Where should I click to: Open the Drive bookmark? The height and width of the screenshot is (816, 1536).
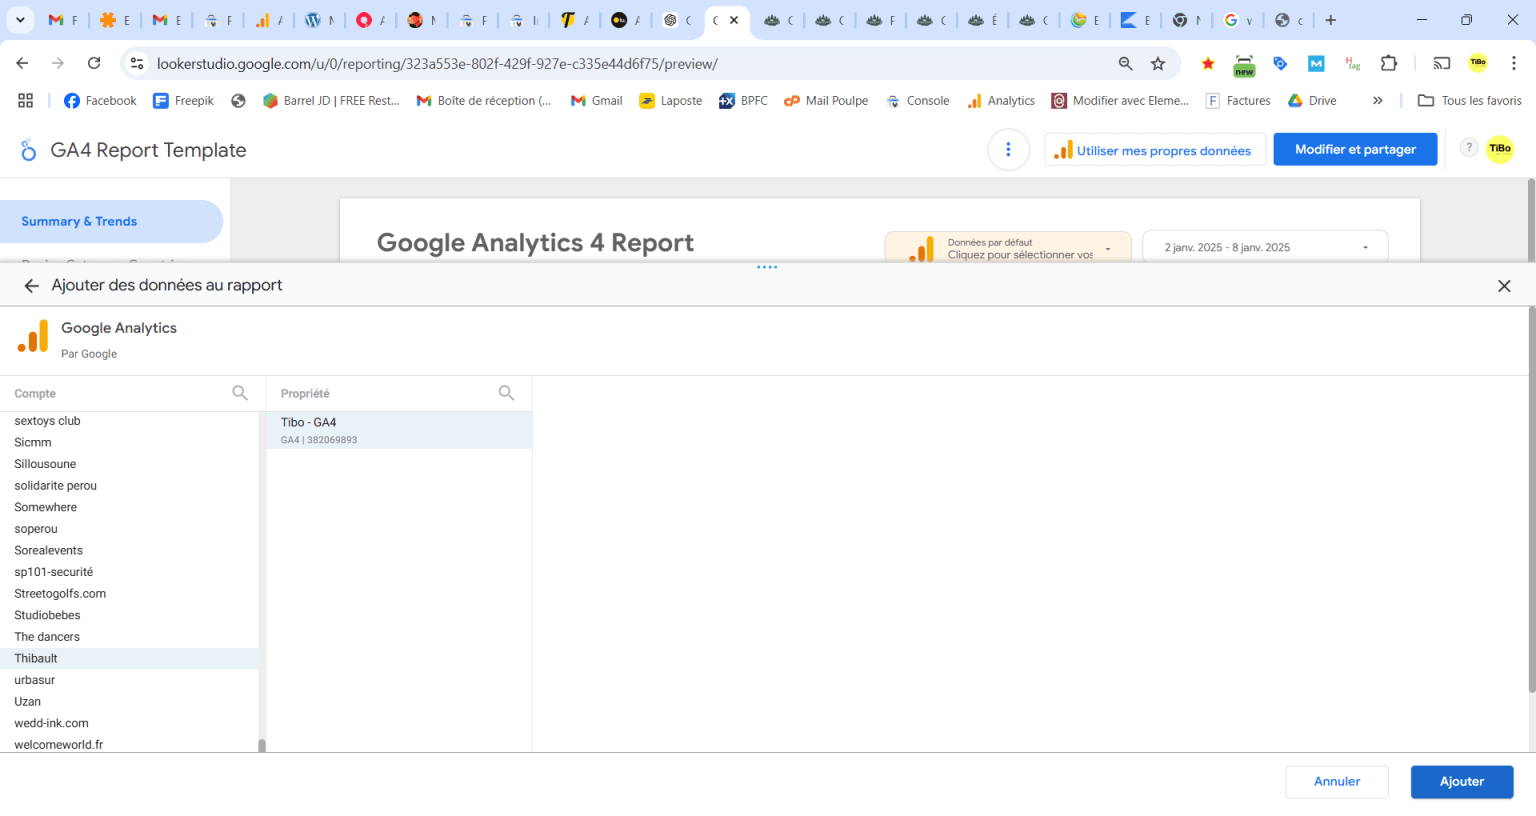(x=1312, y=100)
